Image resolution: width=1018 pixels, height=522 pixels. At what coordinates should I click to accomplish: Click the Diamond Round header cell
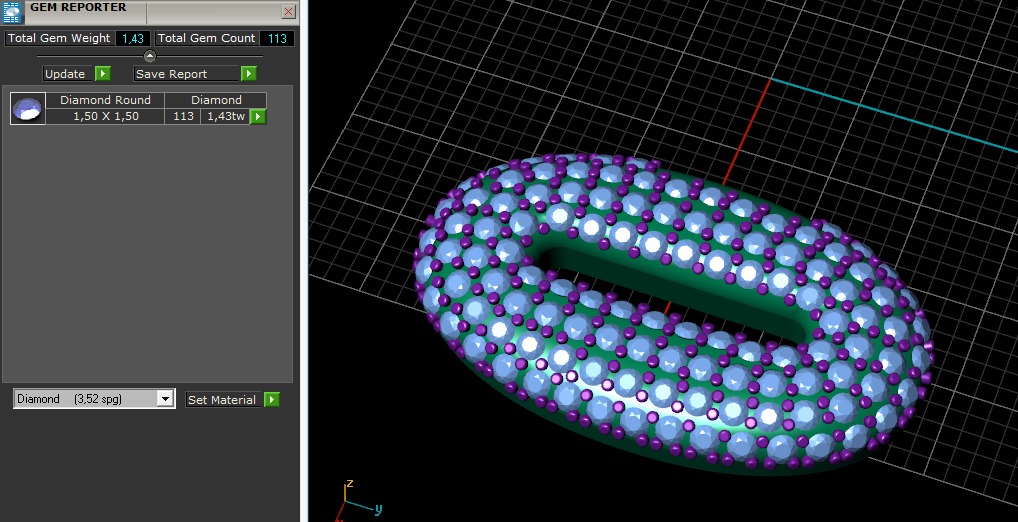tap(105, 100)
